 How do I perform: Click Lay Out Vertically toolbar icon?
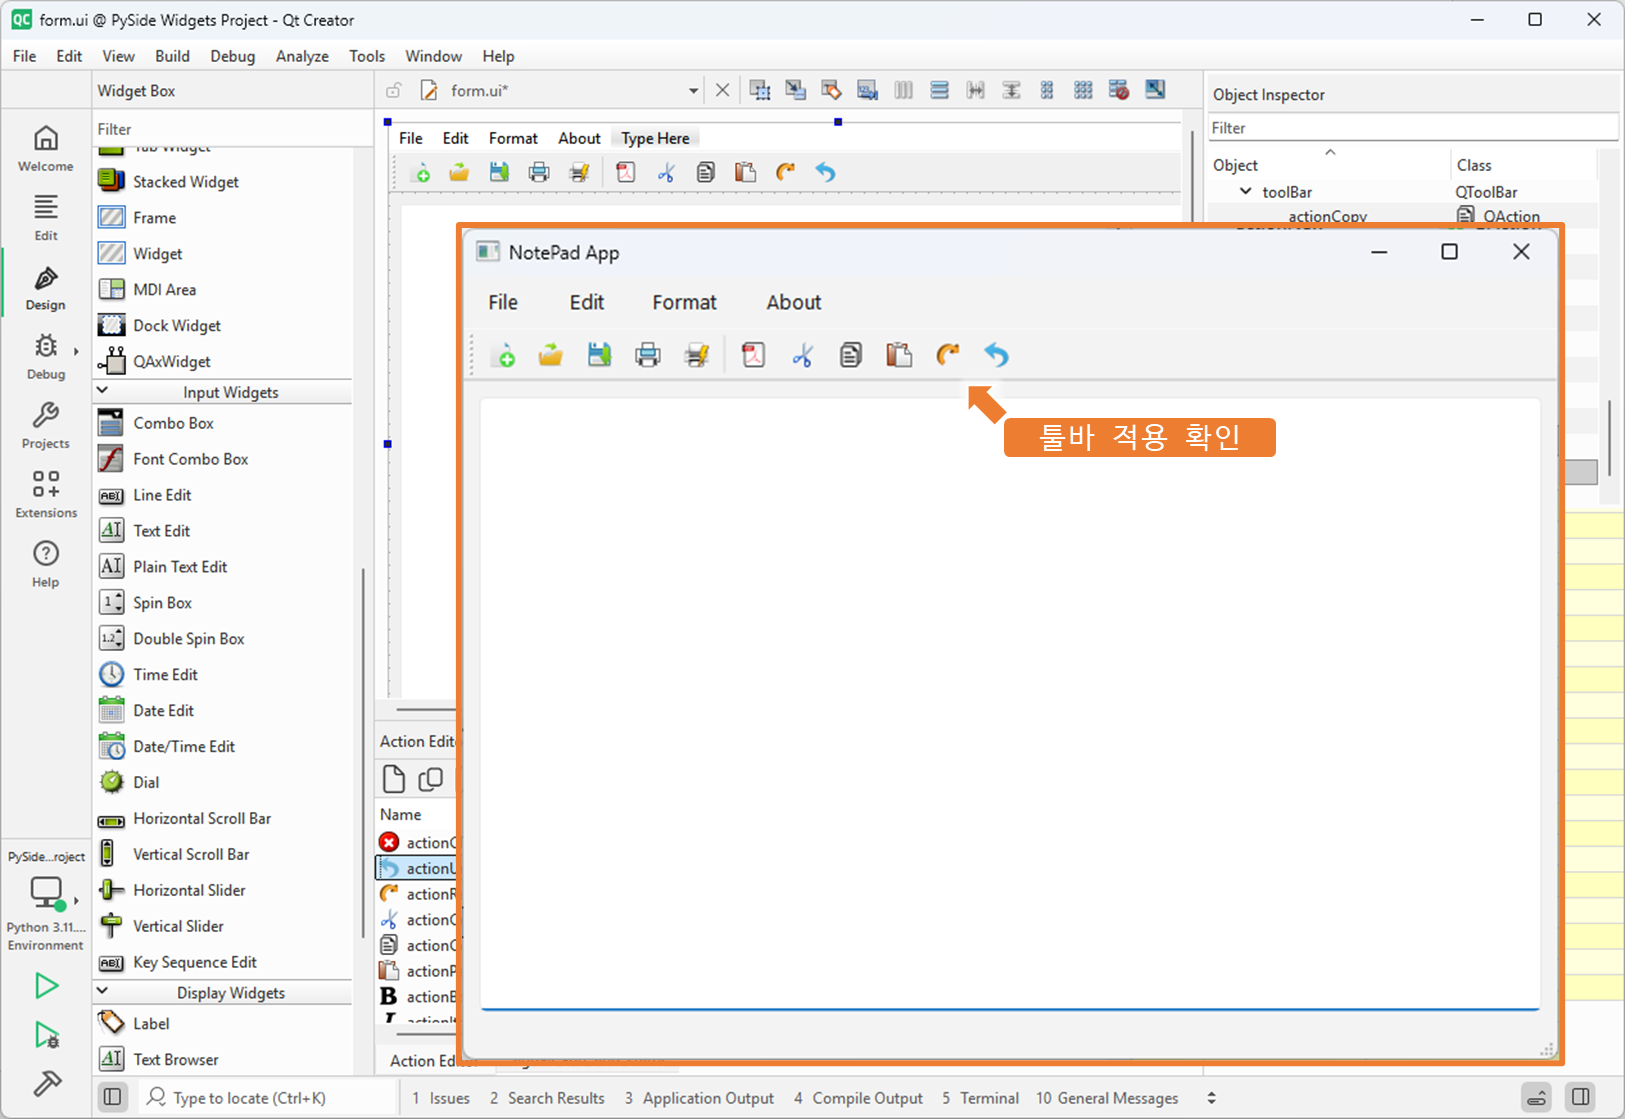(940, 90)
